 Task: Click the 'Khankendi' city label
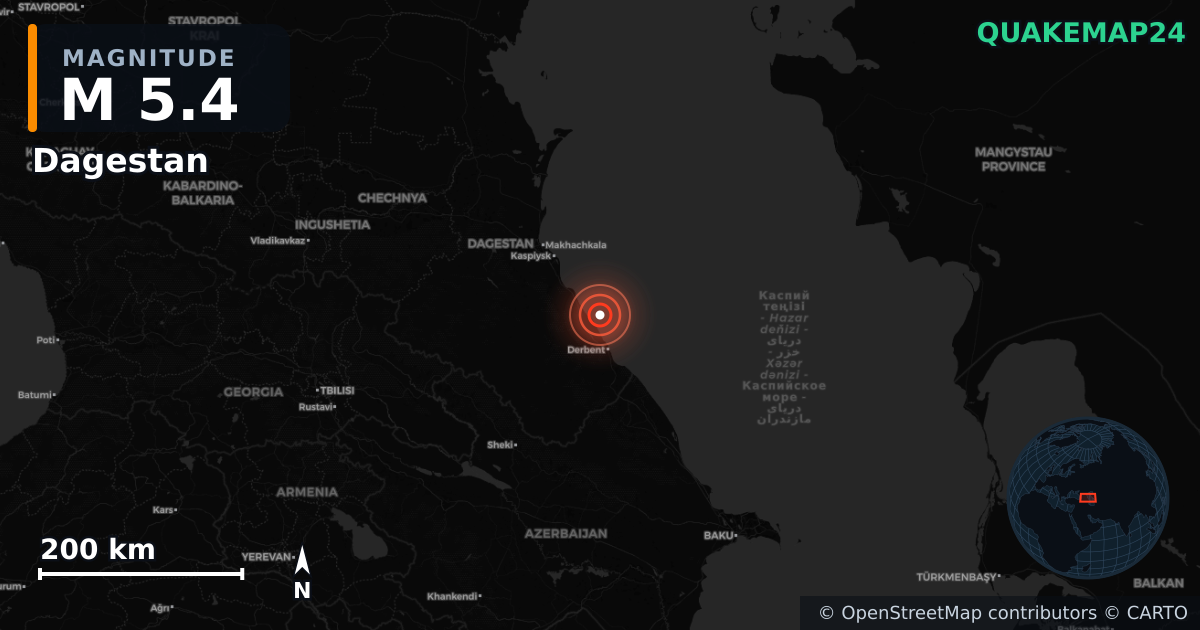point(454,596)
